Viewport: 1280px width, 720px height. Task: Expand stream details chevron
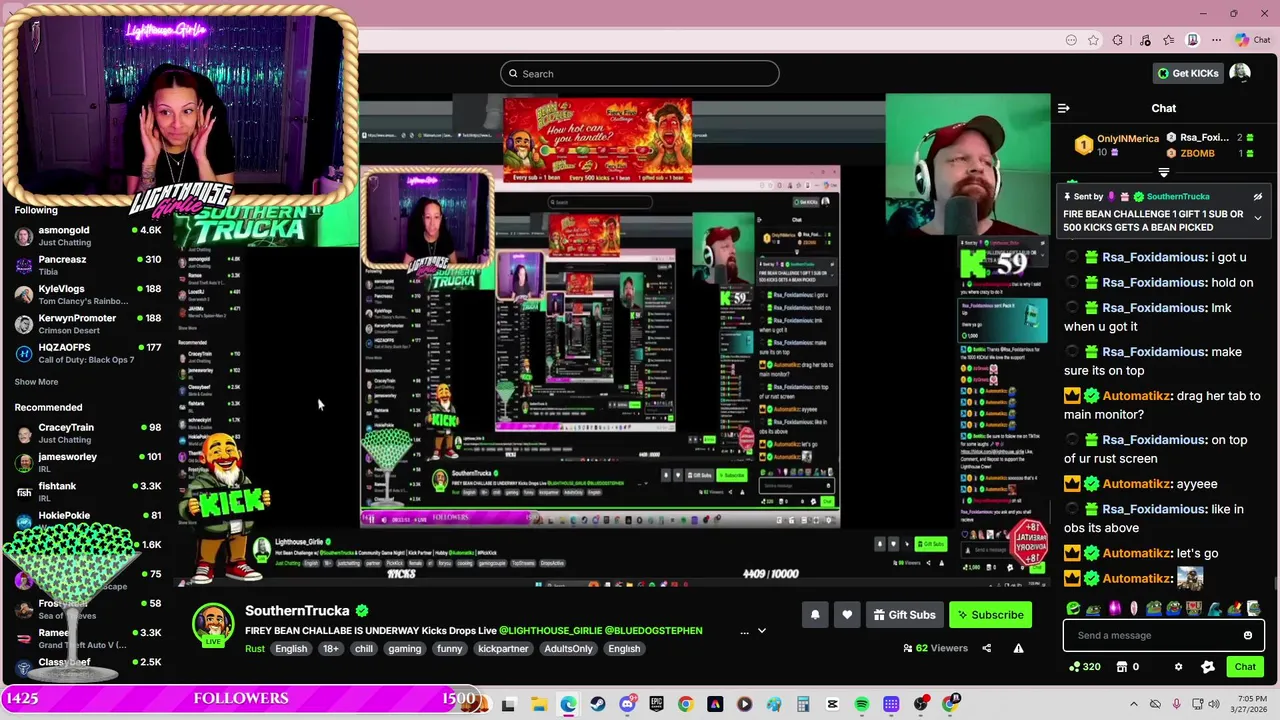point(761,631)
